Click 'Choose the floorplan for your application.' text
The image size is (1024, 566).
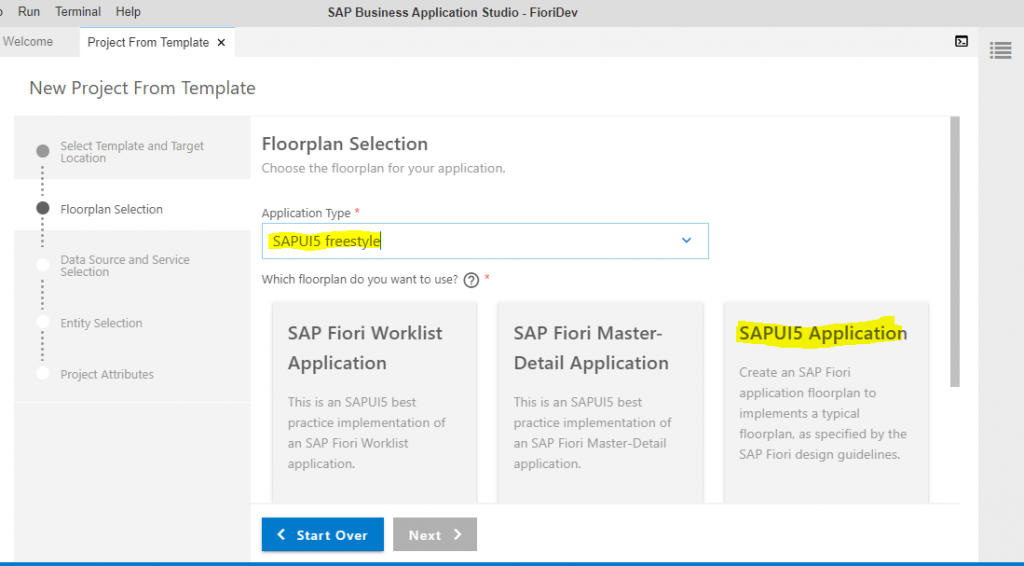[383, 168]
